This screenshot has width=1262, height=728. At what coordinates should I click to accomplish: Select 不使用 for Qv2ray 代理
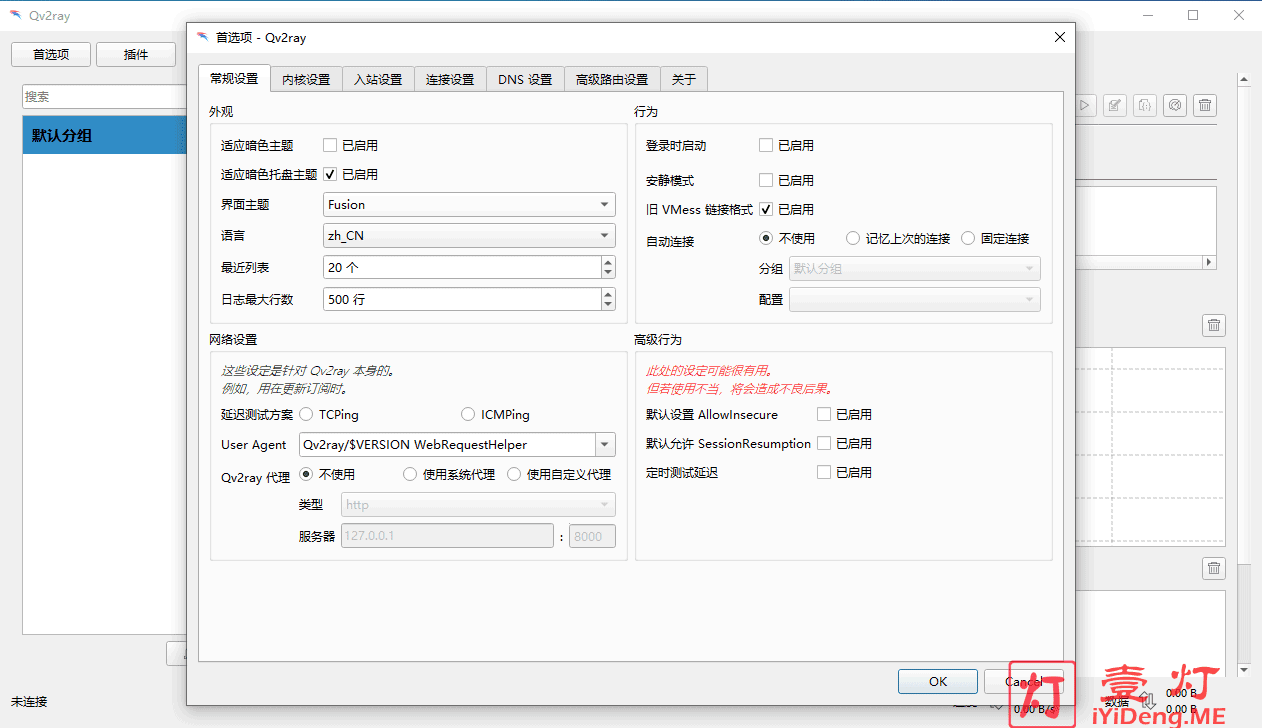click(x=307, y=474)
